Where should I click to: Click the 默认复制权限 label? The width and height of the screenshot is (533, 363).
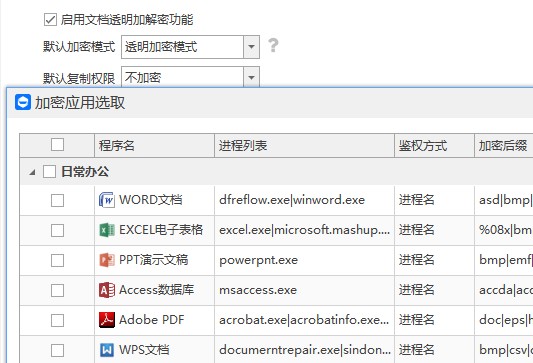coord(79,79)
